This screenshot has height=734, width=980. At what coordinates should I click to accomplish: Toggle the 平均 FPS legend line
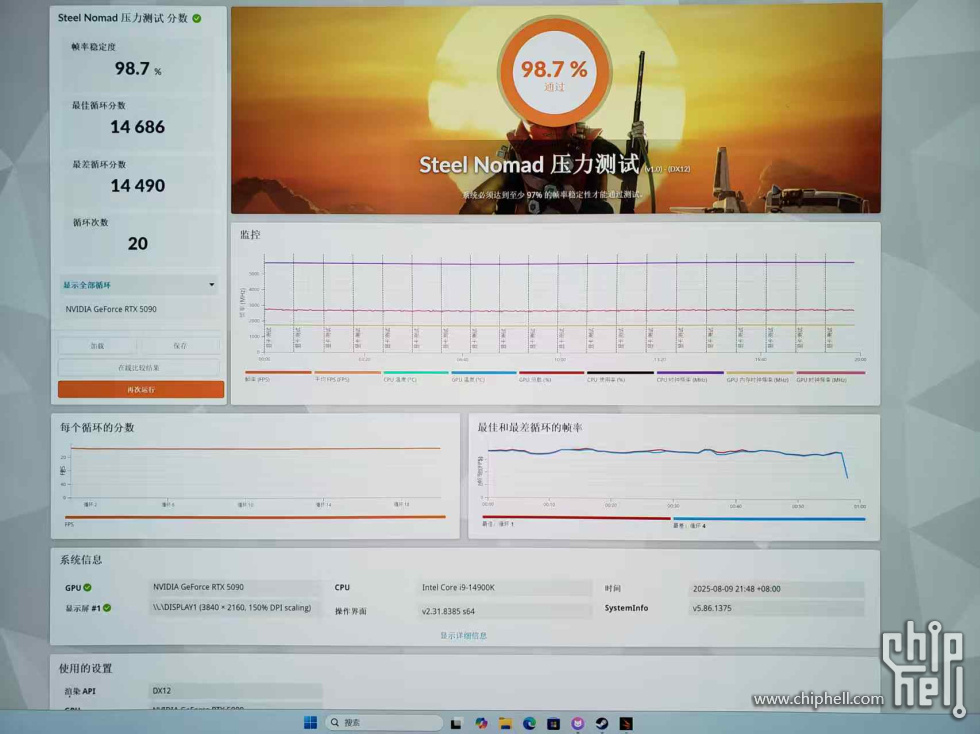[347, 373]
